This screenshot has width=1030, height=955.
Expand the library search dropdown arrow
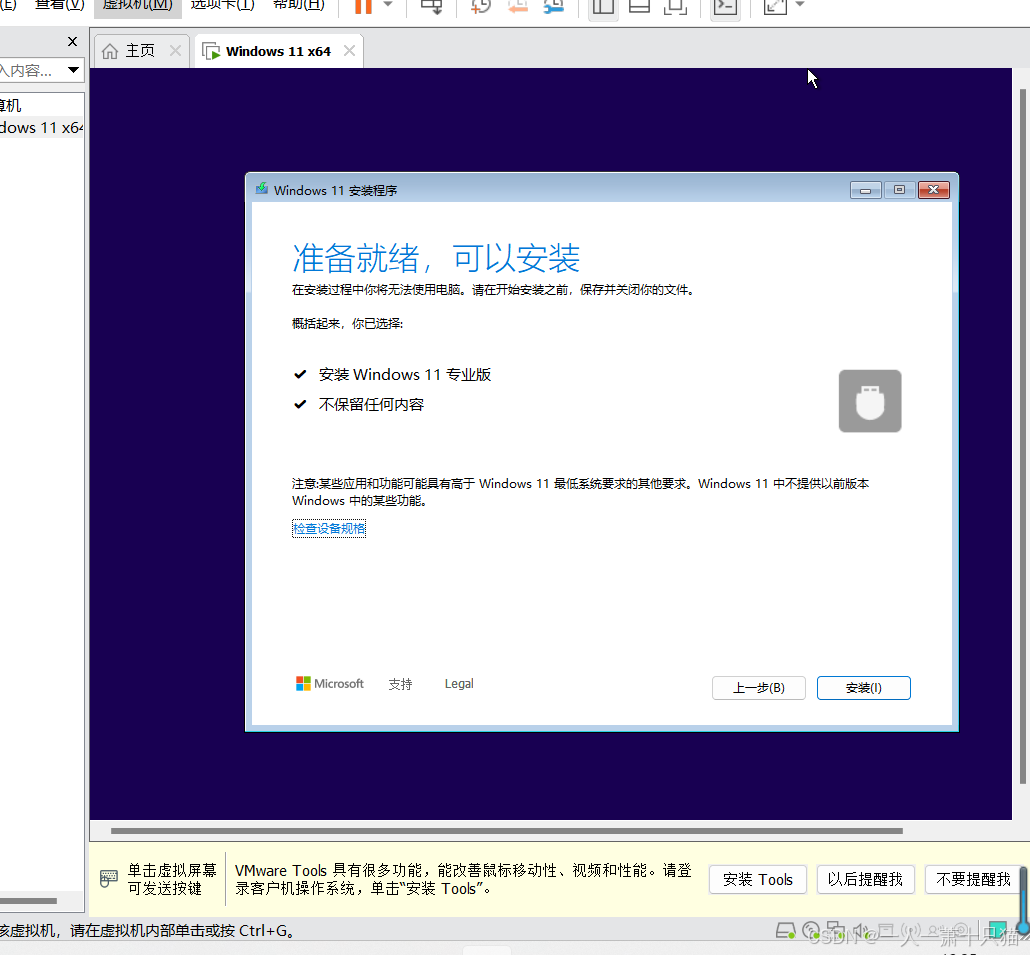tap(74, 70)
